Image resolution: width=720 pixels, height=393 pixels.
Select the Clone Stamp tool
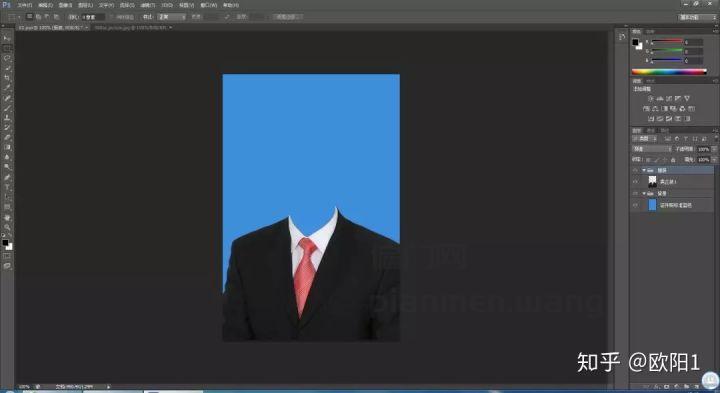(x=7, y=118)
